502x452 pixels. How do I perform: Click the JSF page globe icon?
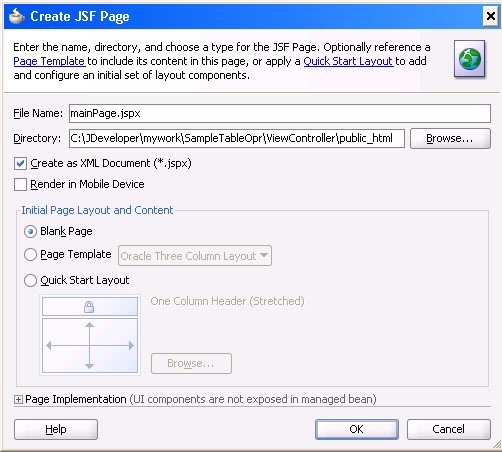[469, 59]
